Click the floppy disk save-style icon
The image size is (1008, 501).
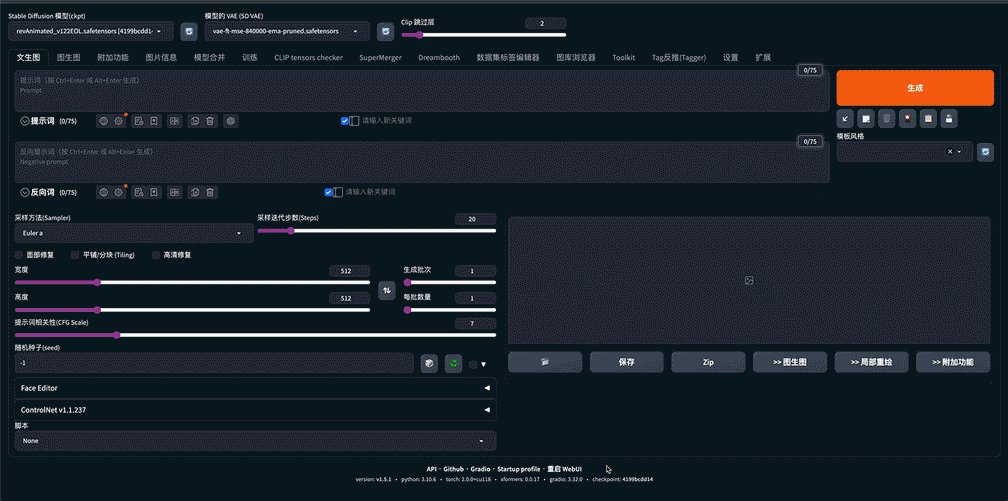click(949, 118)
